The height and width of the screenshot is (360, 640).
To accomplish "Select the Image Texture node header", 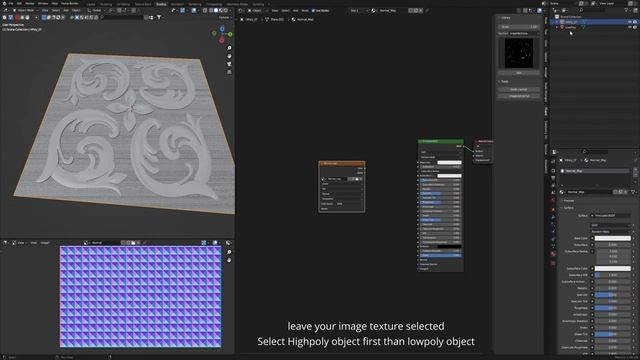I will pos(342,163).
